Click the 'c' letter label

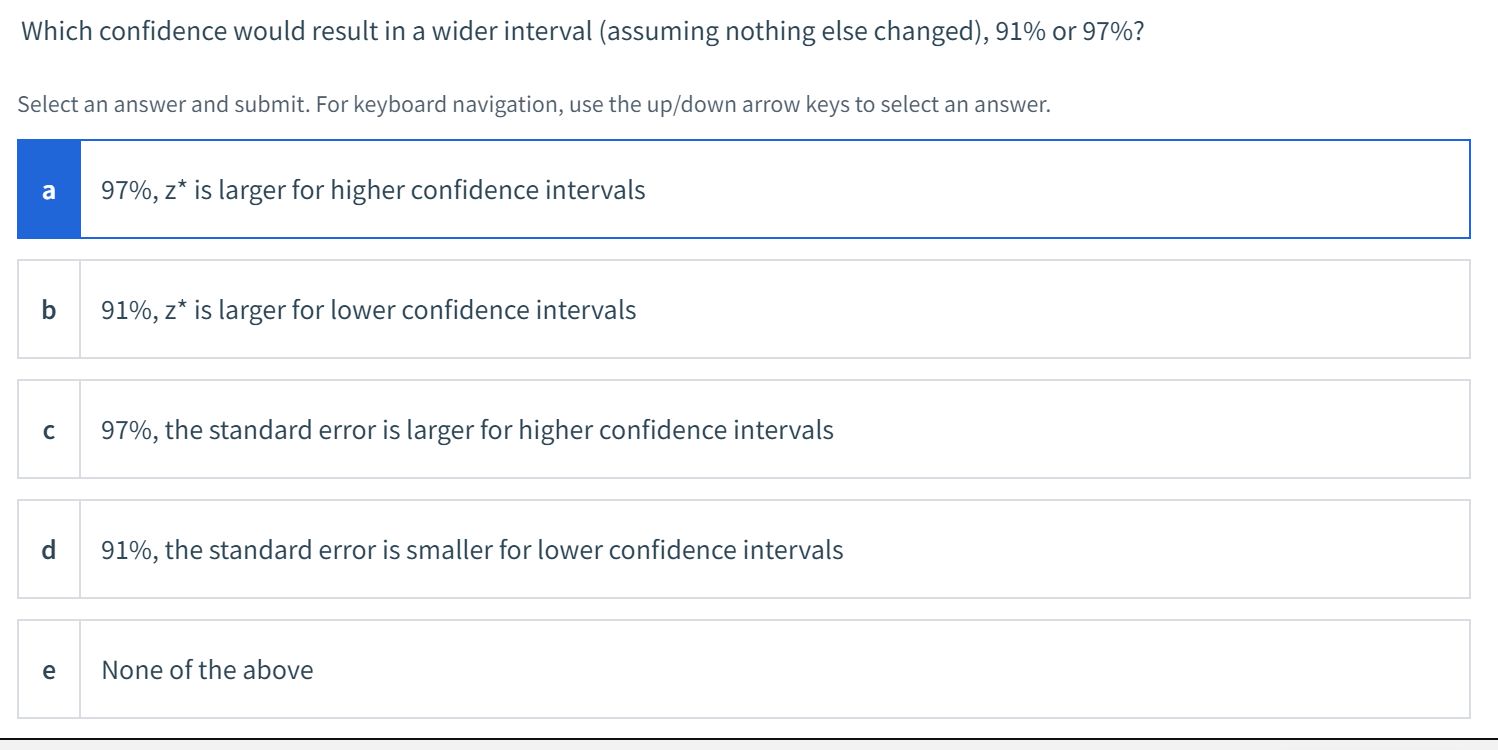pyautogui.click(x=48, y=429)
